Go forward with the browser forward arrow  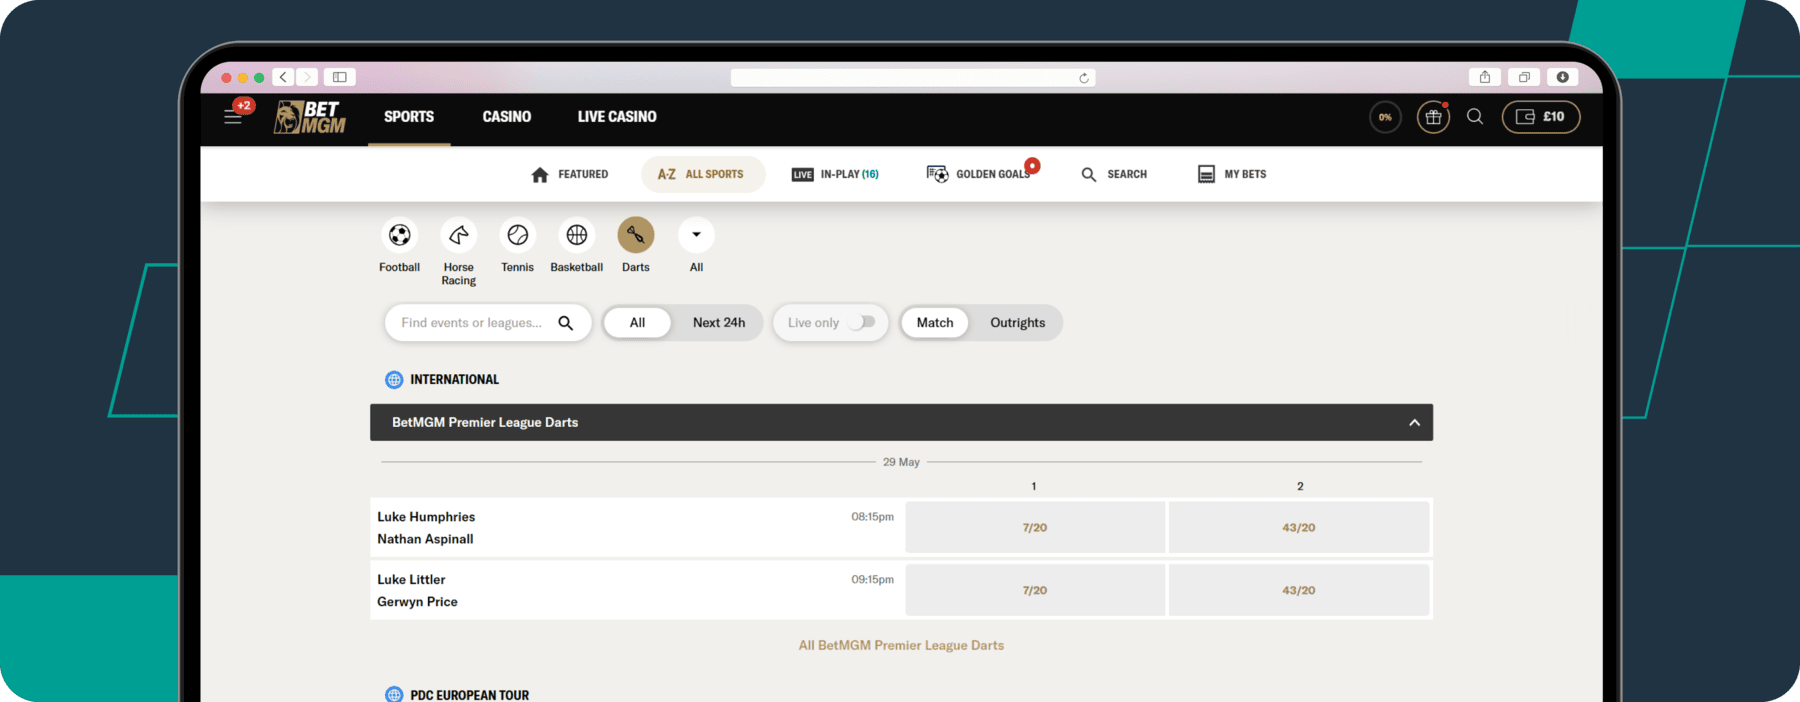(x=307, y=77)
